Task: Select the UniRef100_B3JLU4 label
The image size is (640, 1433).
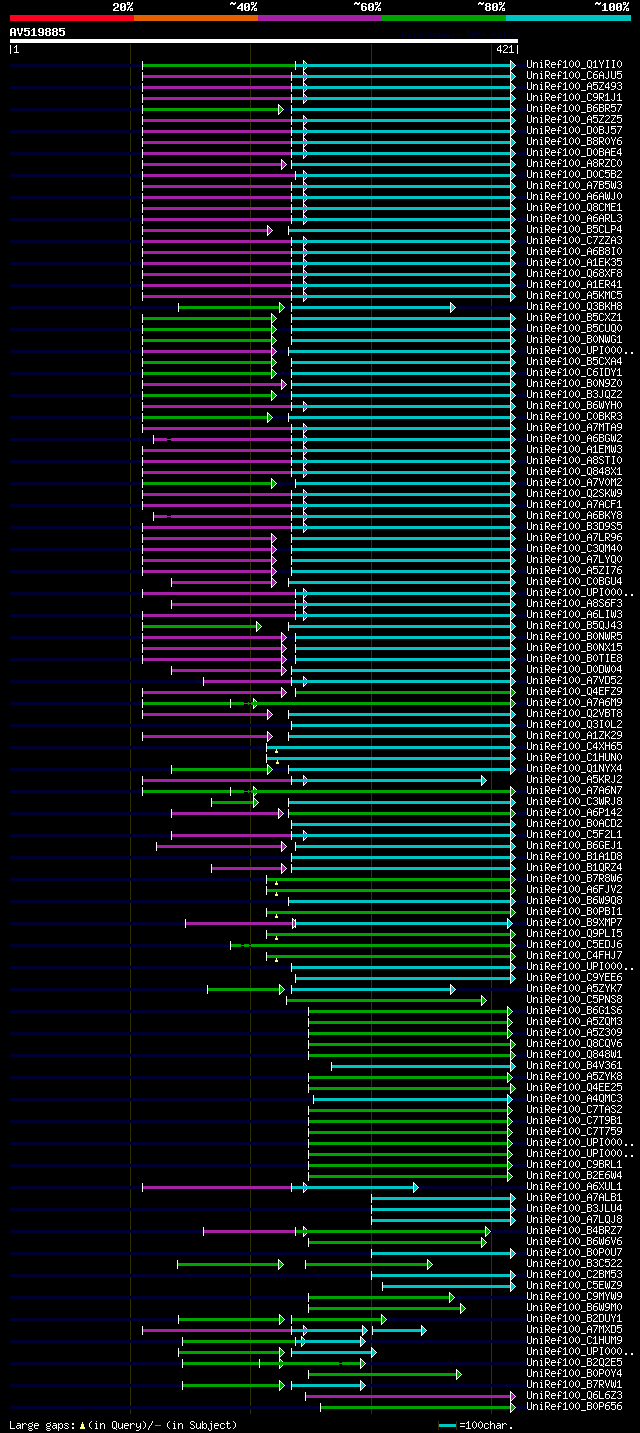Action: [x=574, y=1208]
